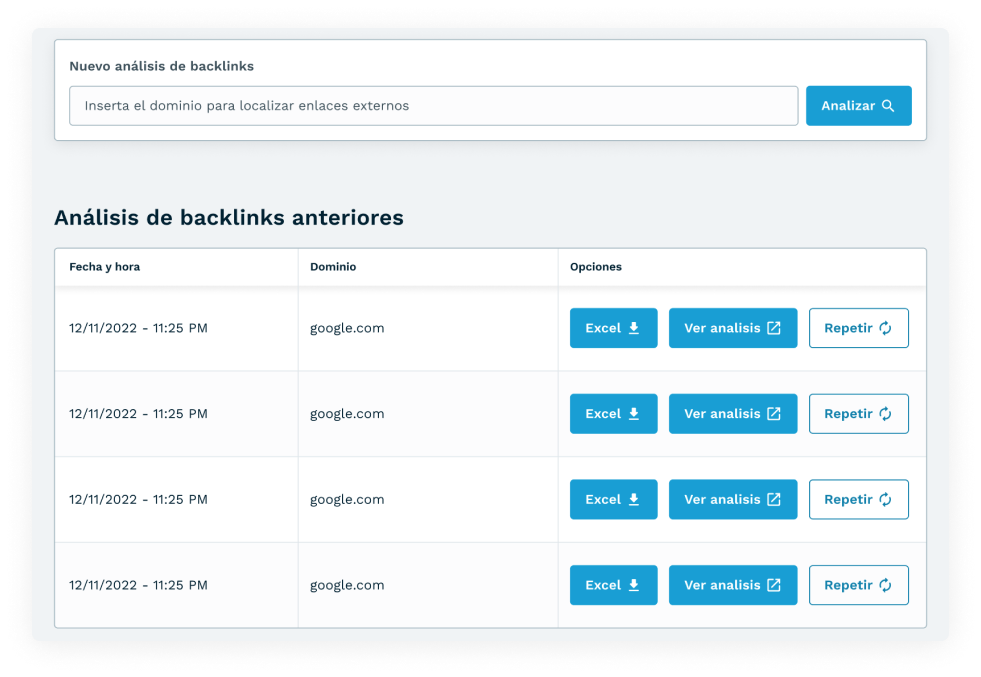Viewport: 981px width, 677px height.
Task: Open Ver analisis button in third row
Action: (733, 499)
